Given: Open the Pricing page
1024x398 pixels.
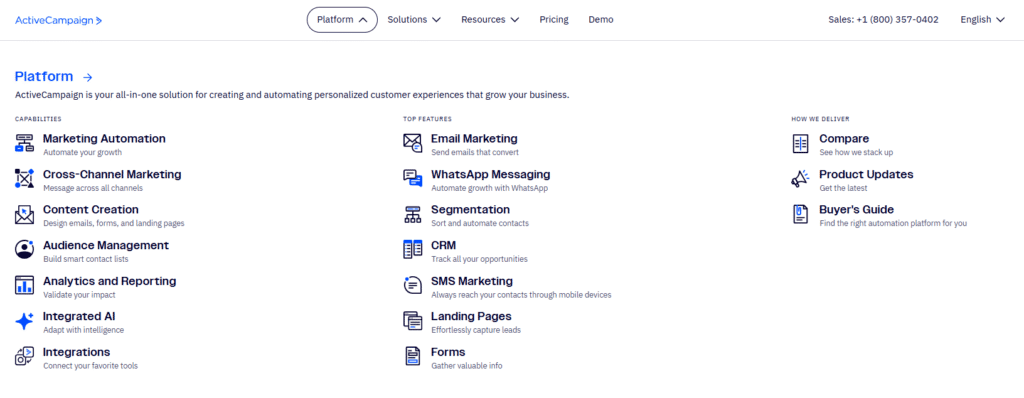Looking at the screenshot, I should coord(554,20).
